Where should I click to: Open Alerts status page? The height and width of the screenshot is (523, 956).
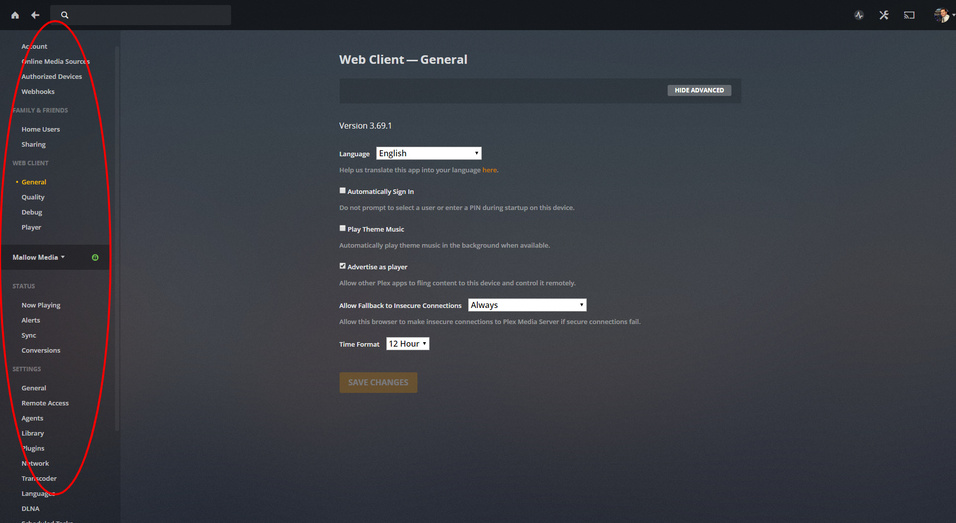click(30, 321)
